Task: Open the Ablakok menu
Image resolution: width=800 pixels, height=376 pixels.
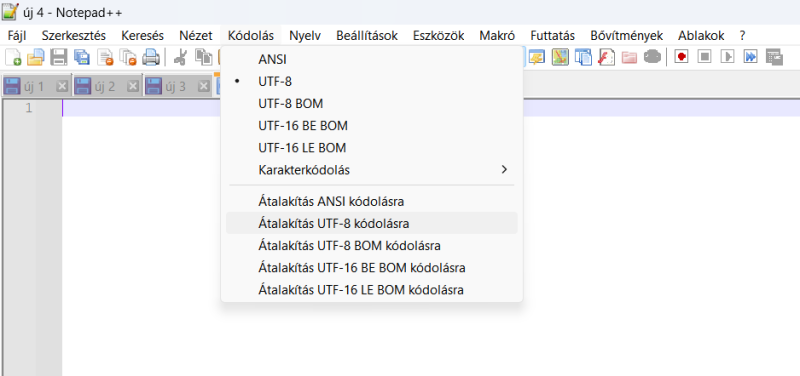Action: (701, 36)
